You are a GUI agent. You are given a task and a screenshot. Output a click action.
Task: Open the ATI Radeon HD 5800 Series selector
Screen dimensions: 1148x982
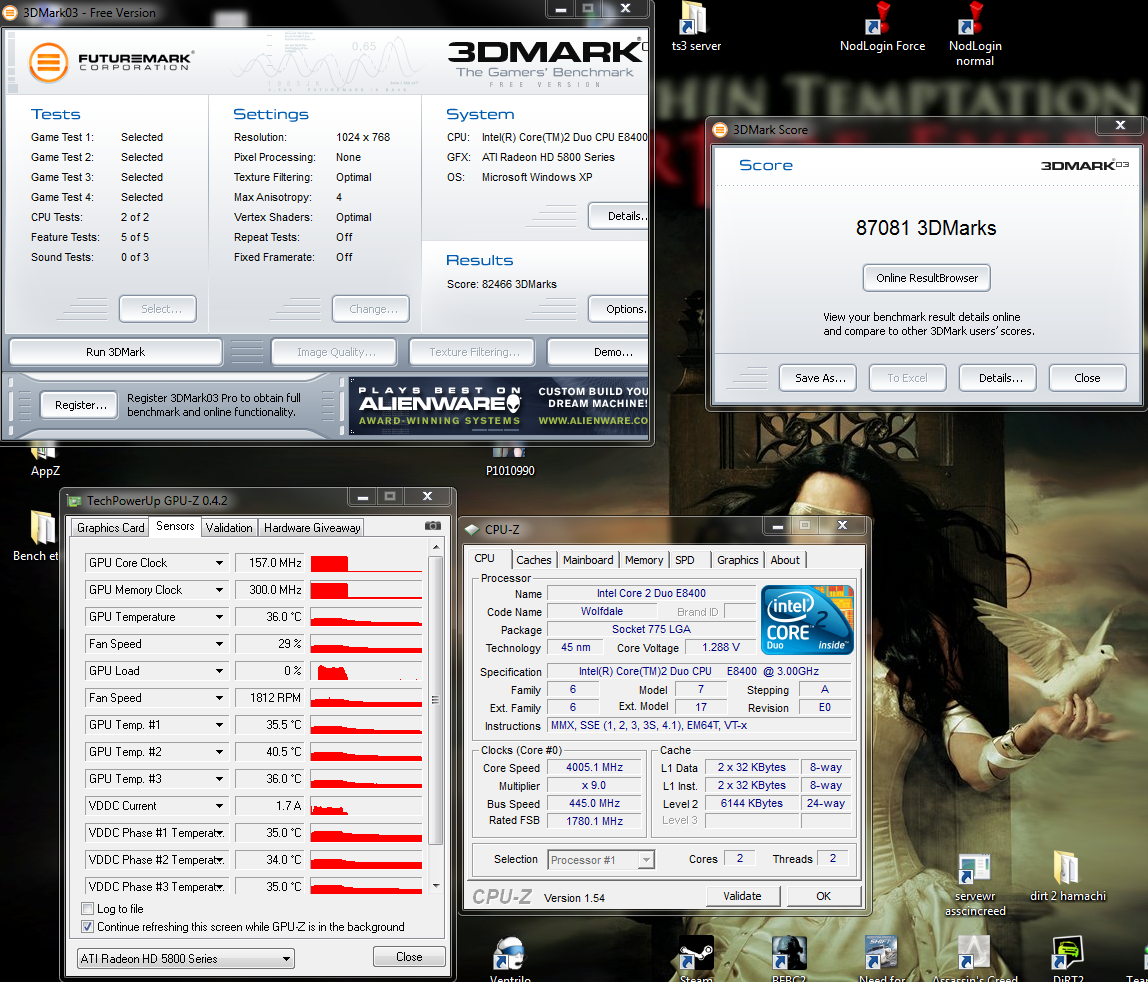point(185,959)
